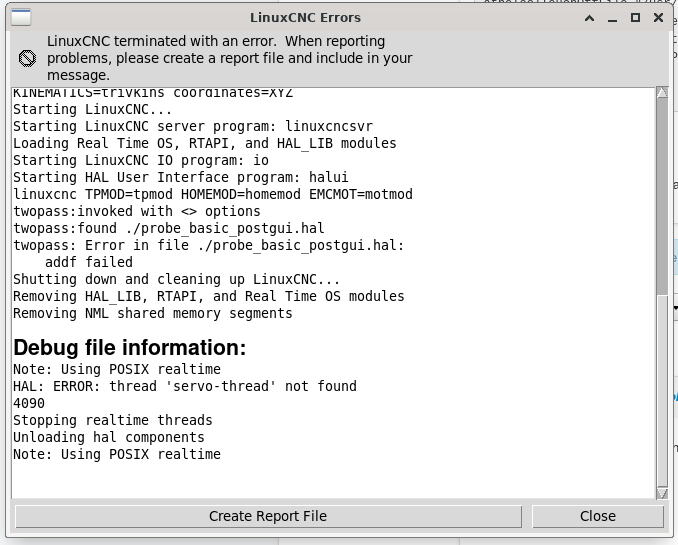
Task: Click the roll-up arrow in title bar
Action: (x=589, y=17)
